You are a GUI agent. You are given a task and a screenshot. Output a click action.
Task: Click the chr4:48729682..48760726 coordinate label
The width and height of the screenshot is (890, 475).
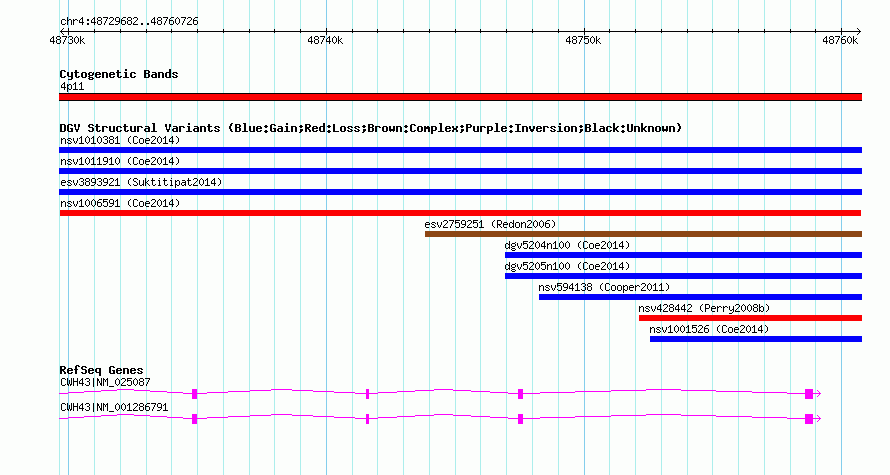(x=129, y=22)
